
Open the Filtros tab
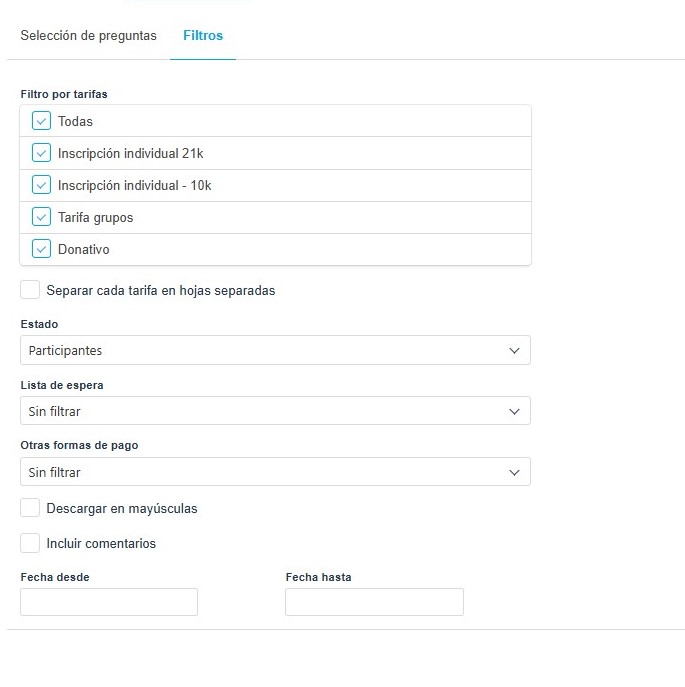[203, 36]
